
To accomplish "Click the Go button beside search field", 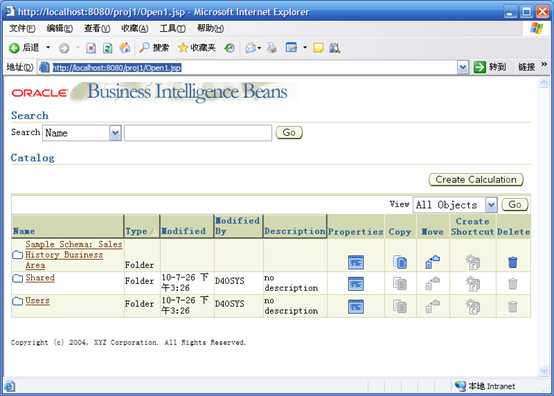I will [289, 132].
